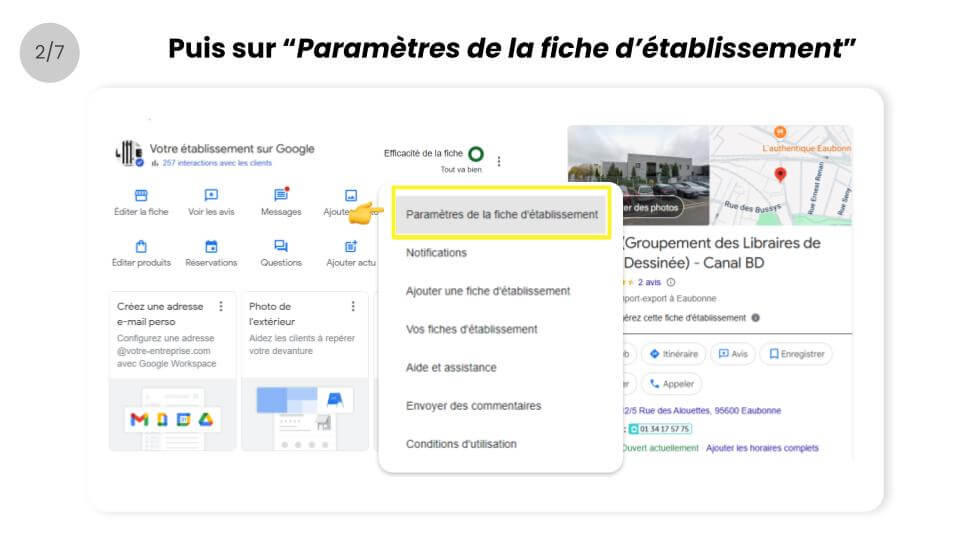Click 'Tout va bien' status text
Screen dimensions: 960x540
461,170
